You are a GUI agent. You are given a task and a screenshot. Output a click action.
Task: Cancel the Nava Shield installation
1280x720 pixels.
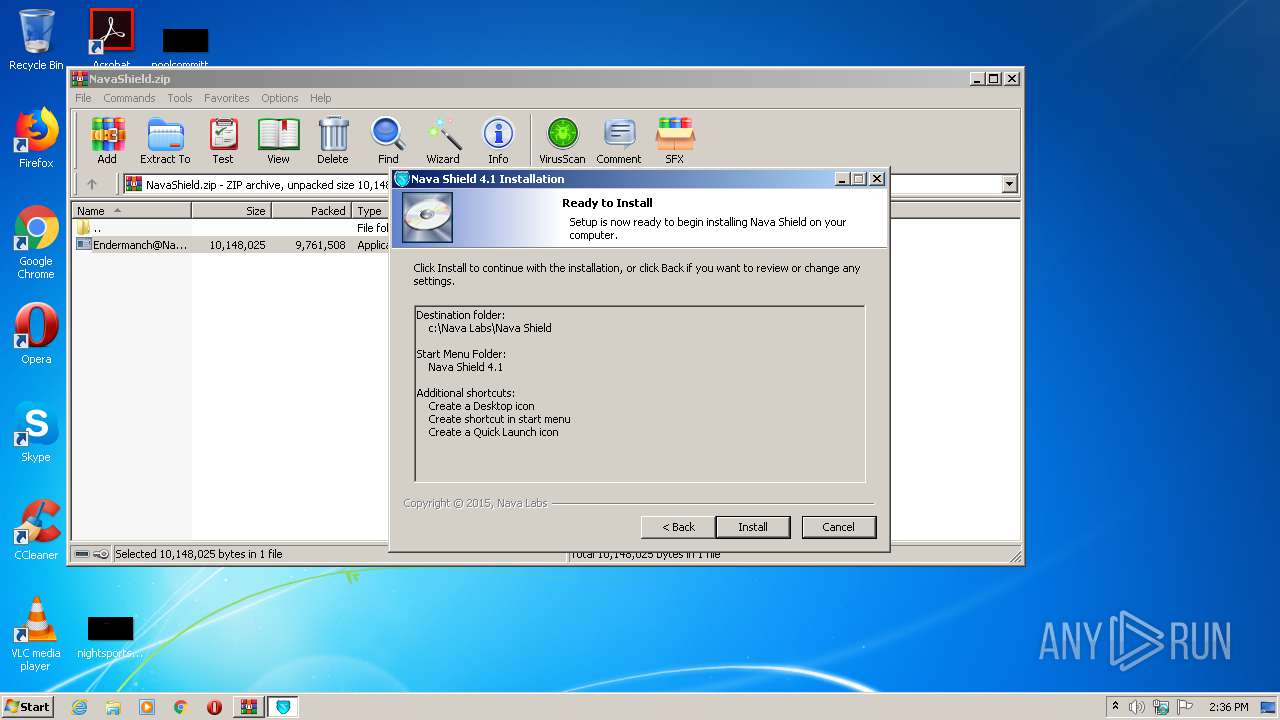tap(838, 527)
